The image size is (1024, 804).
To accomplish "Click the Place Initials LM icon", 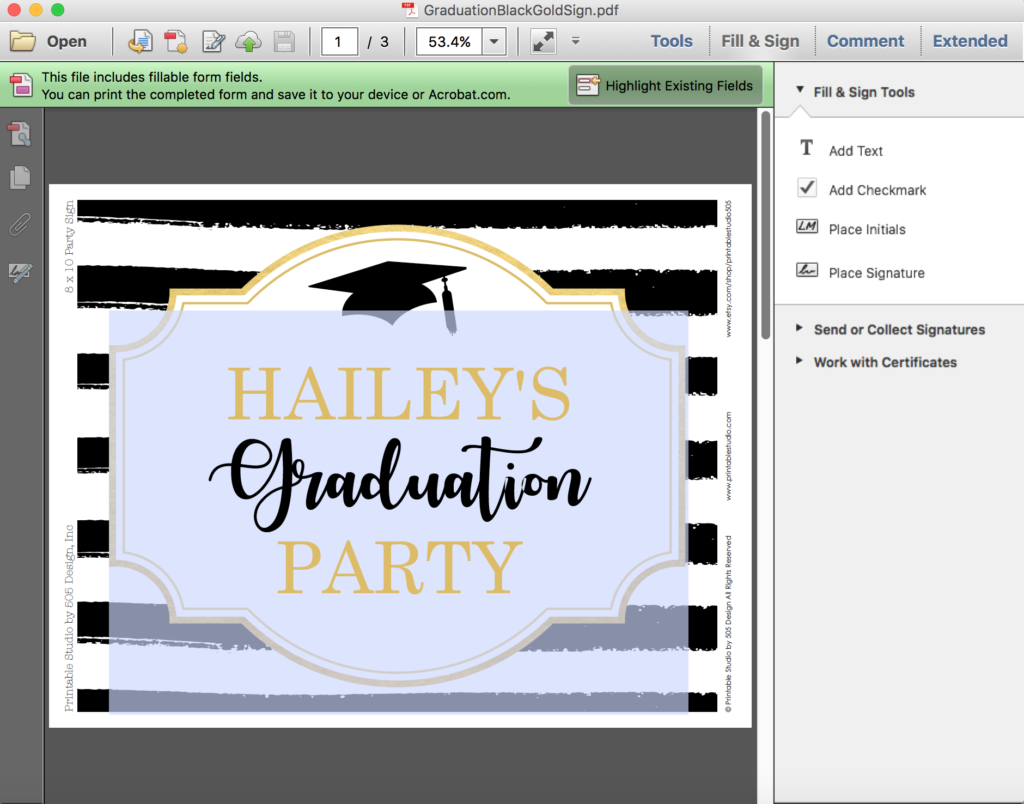I will coord(807,227).
